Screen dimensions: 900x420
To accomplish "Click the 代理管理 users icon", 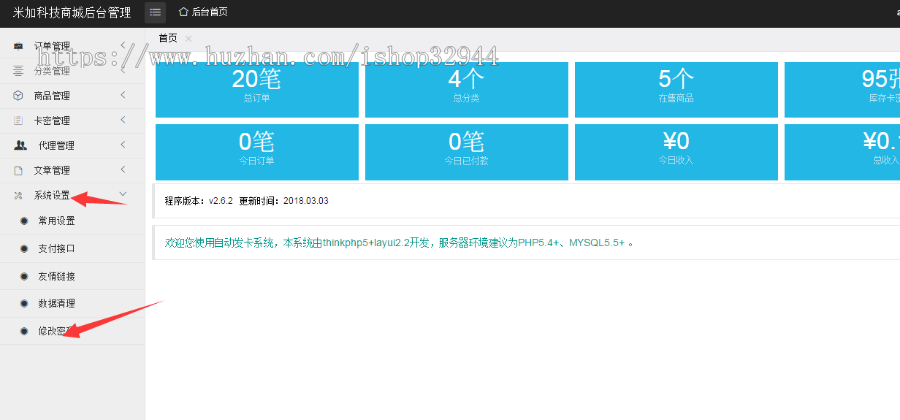I will tap(20, 146).
